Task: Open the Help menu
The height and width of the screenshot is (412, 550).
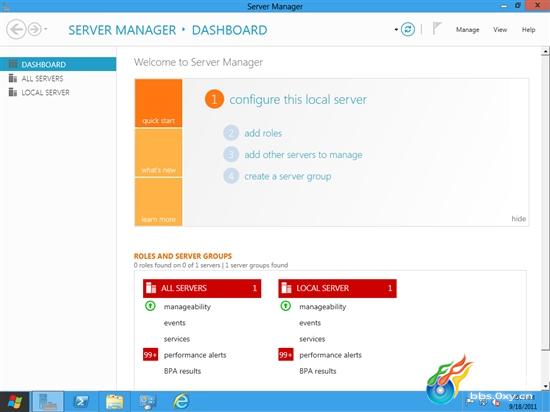Action: [x=528, y=30]
